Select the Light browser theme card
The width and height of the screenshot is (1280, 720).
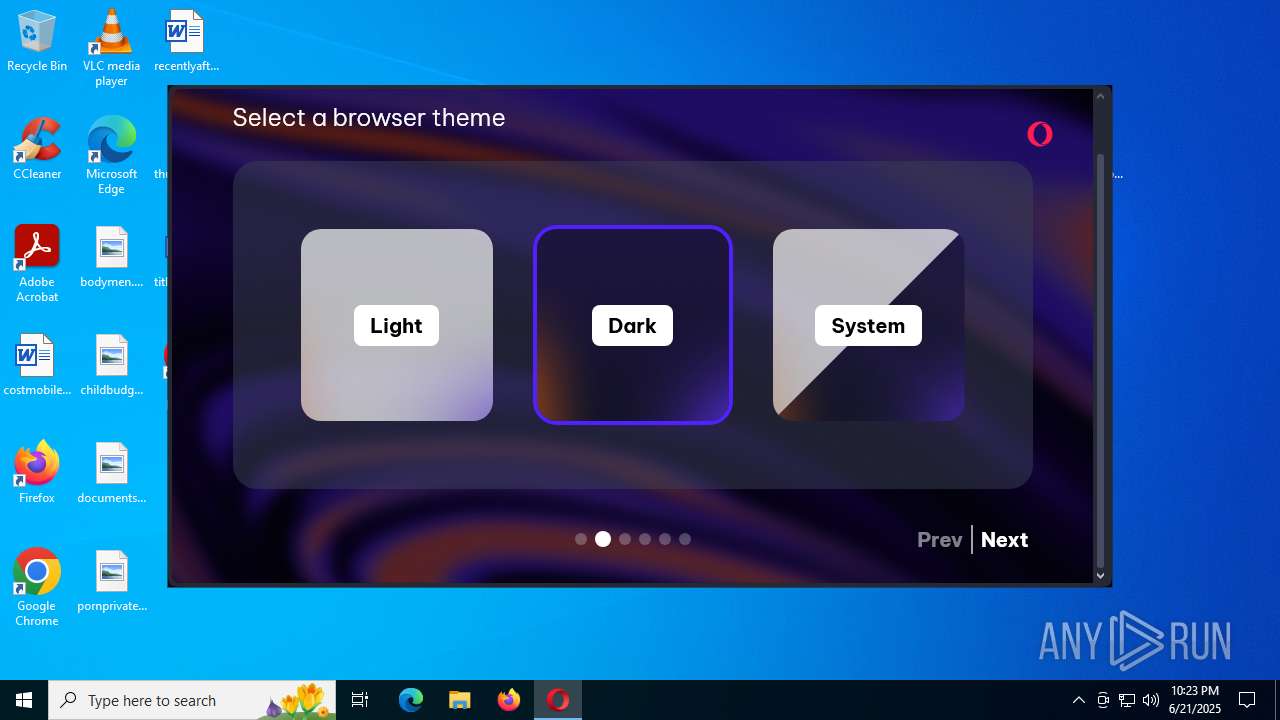397,325
